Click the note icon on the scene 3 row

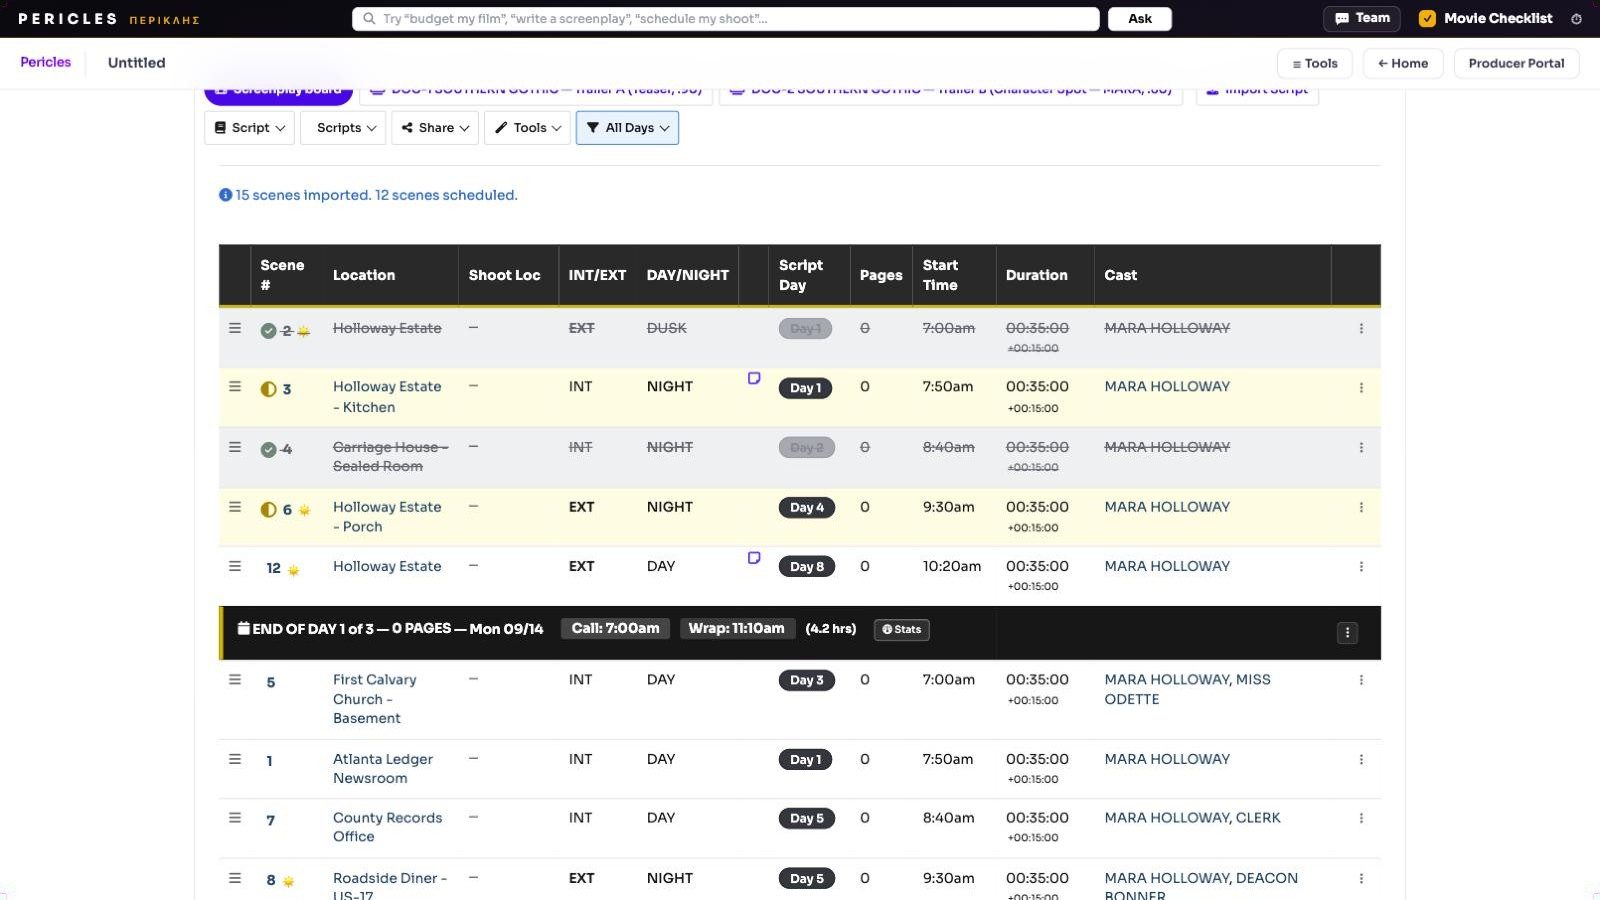[x=754, y=378]
